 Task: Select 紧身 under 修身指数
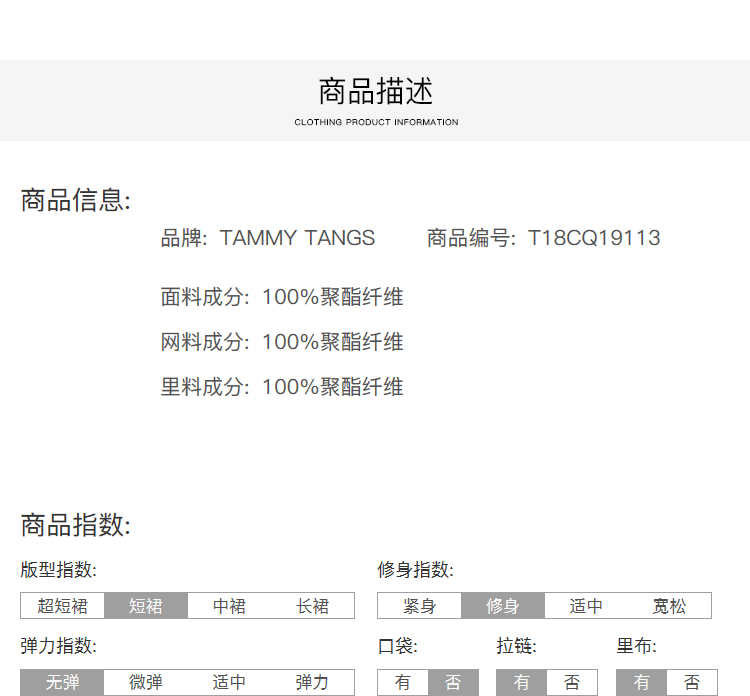[x=419, y=606]
